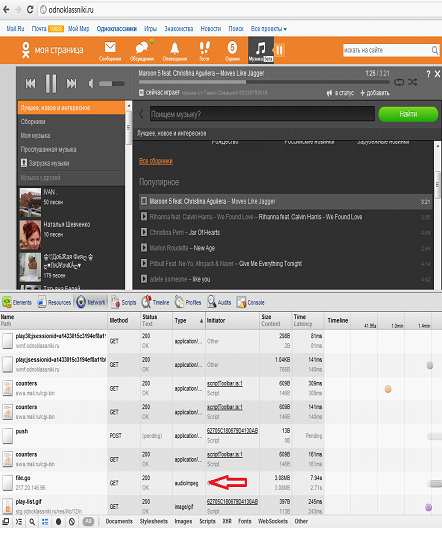
Task: Filter network requests by Images
Action: click(x=183, y=521)
